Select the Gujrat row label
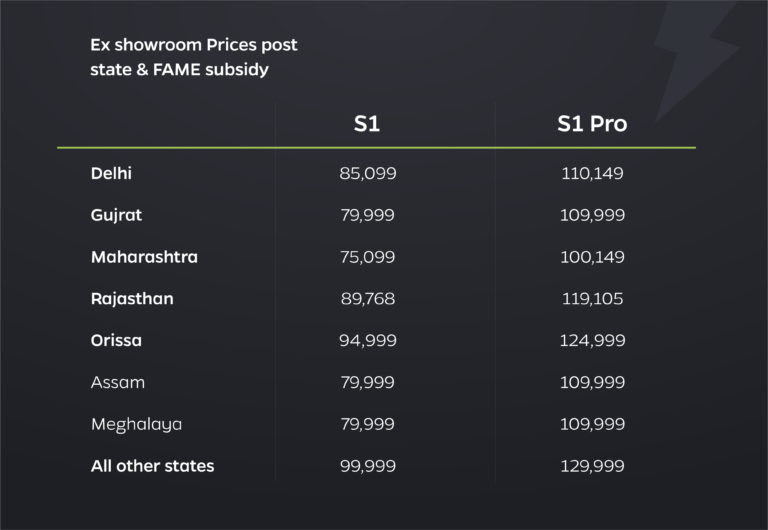 (116, 215)
